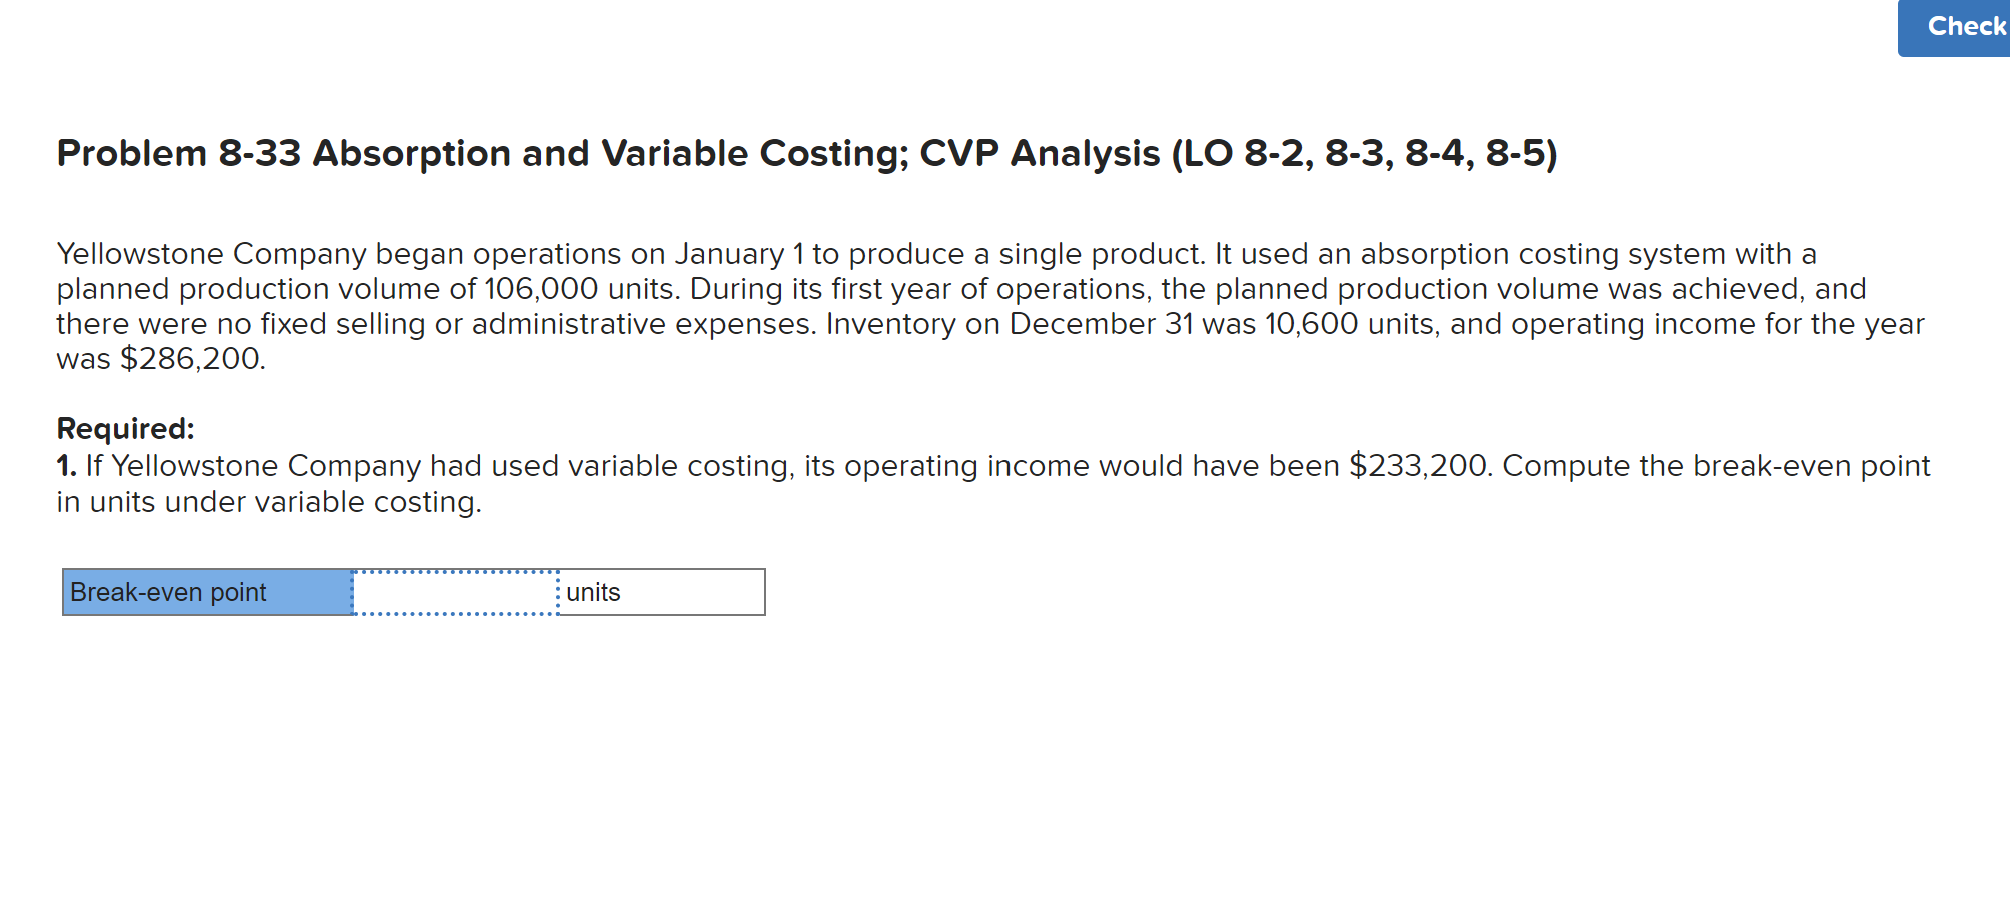Click the operating income figure $286,200
Viewport: 2010px width, 900px height.
[x=188, y=358]
